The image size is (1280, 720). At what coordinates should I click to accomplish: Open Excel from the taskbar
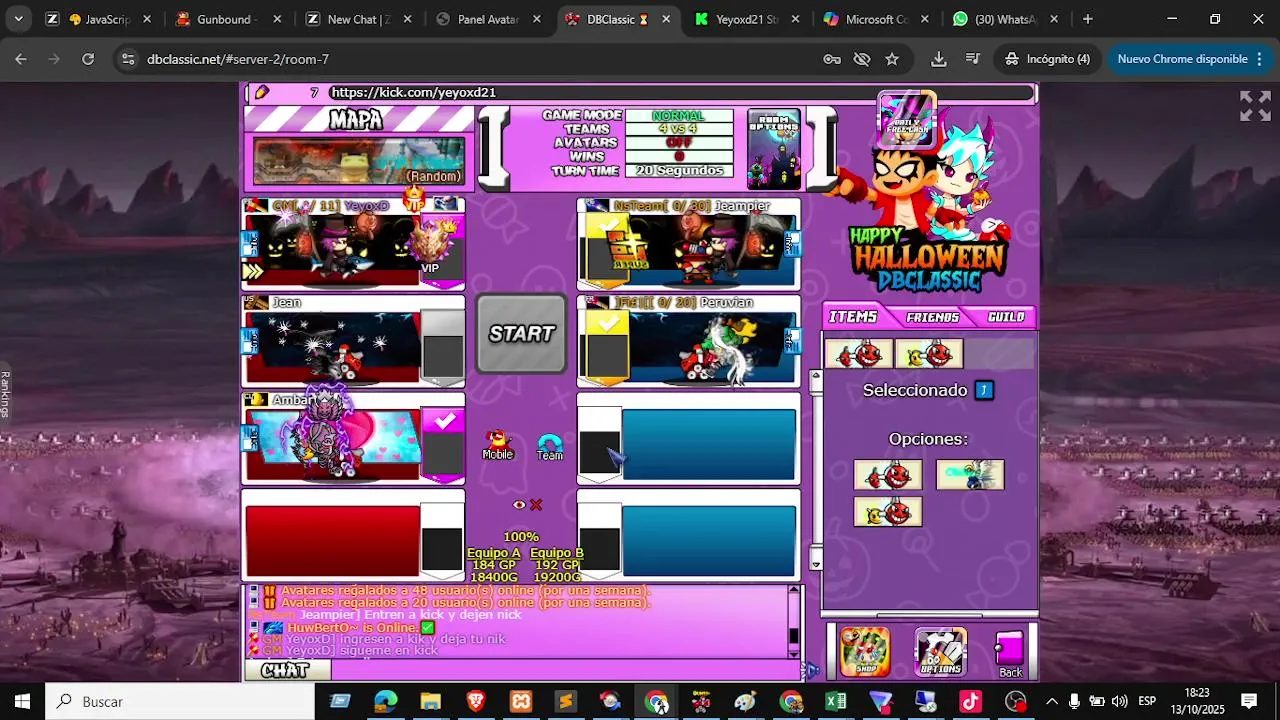pyautogui.click(x=836, y=702)
